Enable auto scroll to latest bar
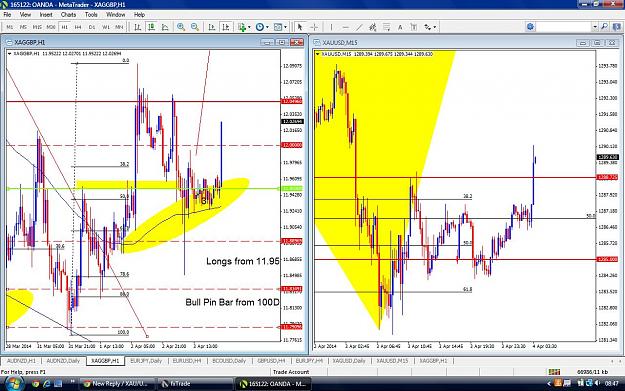The width and height of the screenshot is (625, 391). tap(212, 27)
